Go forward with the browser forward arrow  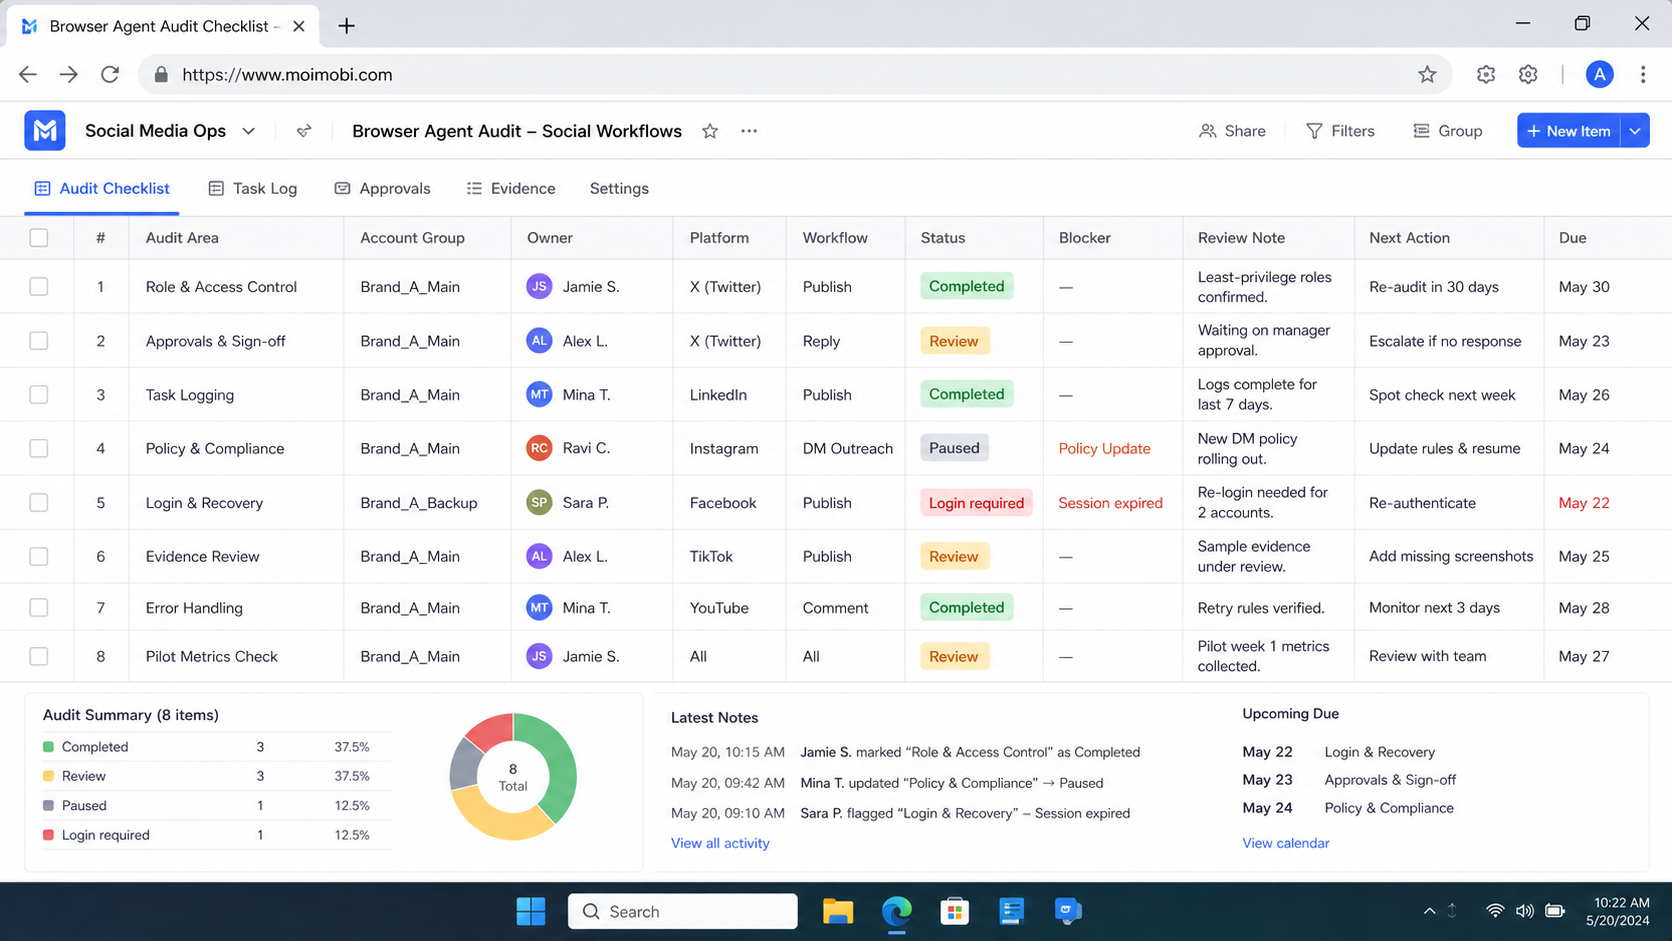[x=68, y=74]
